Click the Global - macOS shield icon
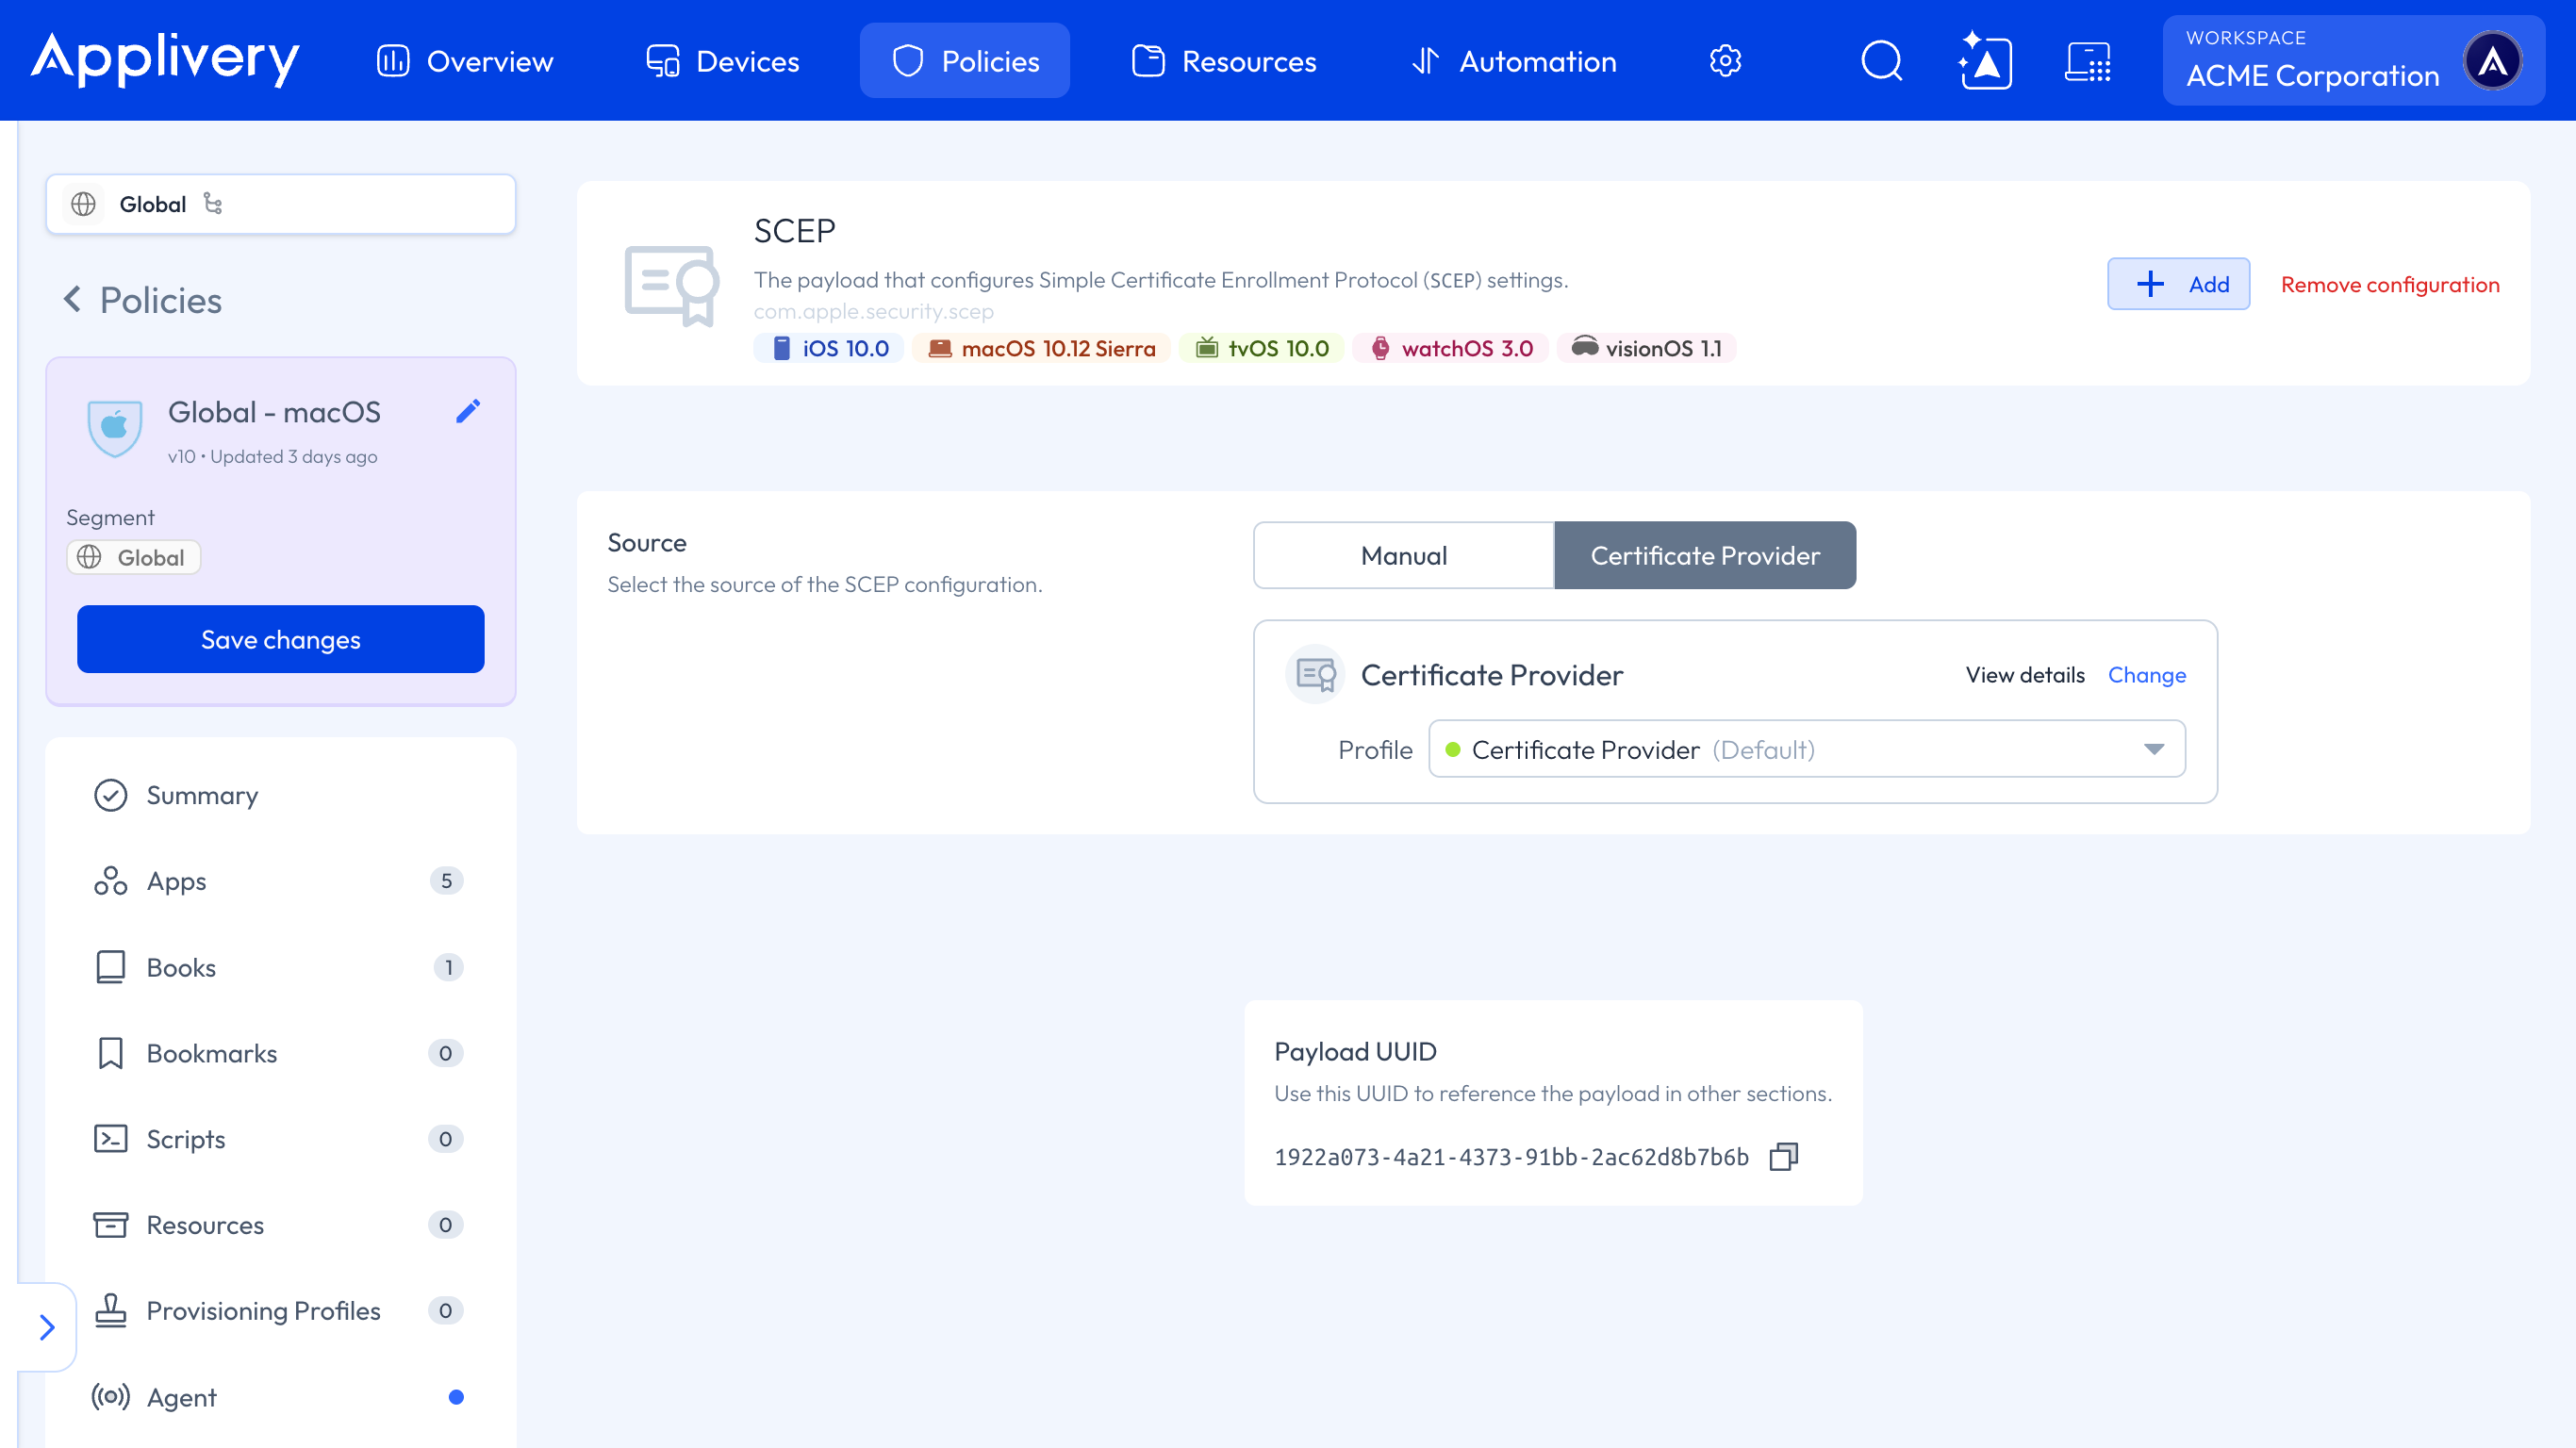 pyautogui.click(x=115, y=427)
